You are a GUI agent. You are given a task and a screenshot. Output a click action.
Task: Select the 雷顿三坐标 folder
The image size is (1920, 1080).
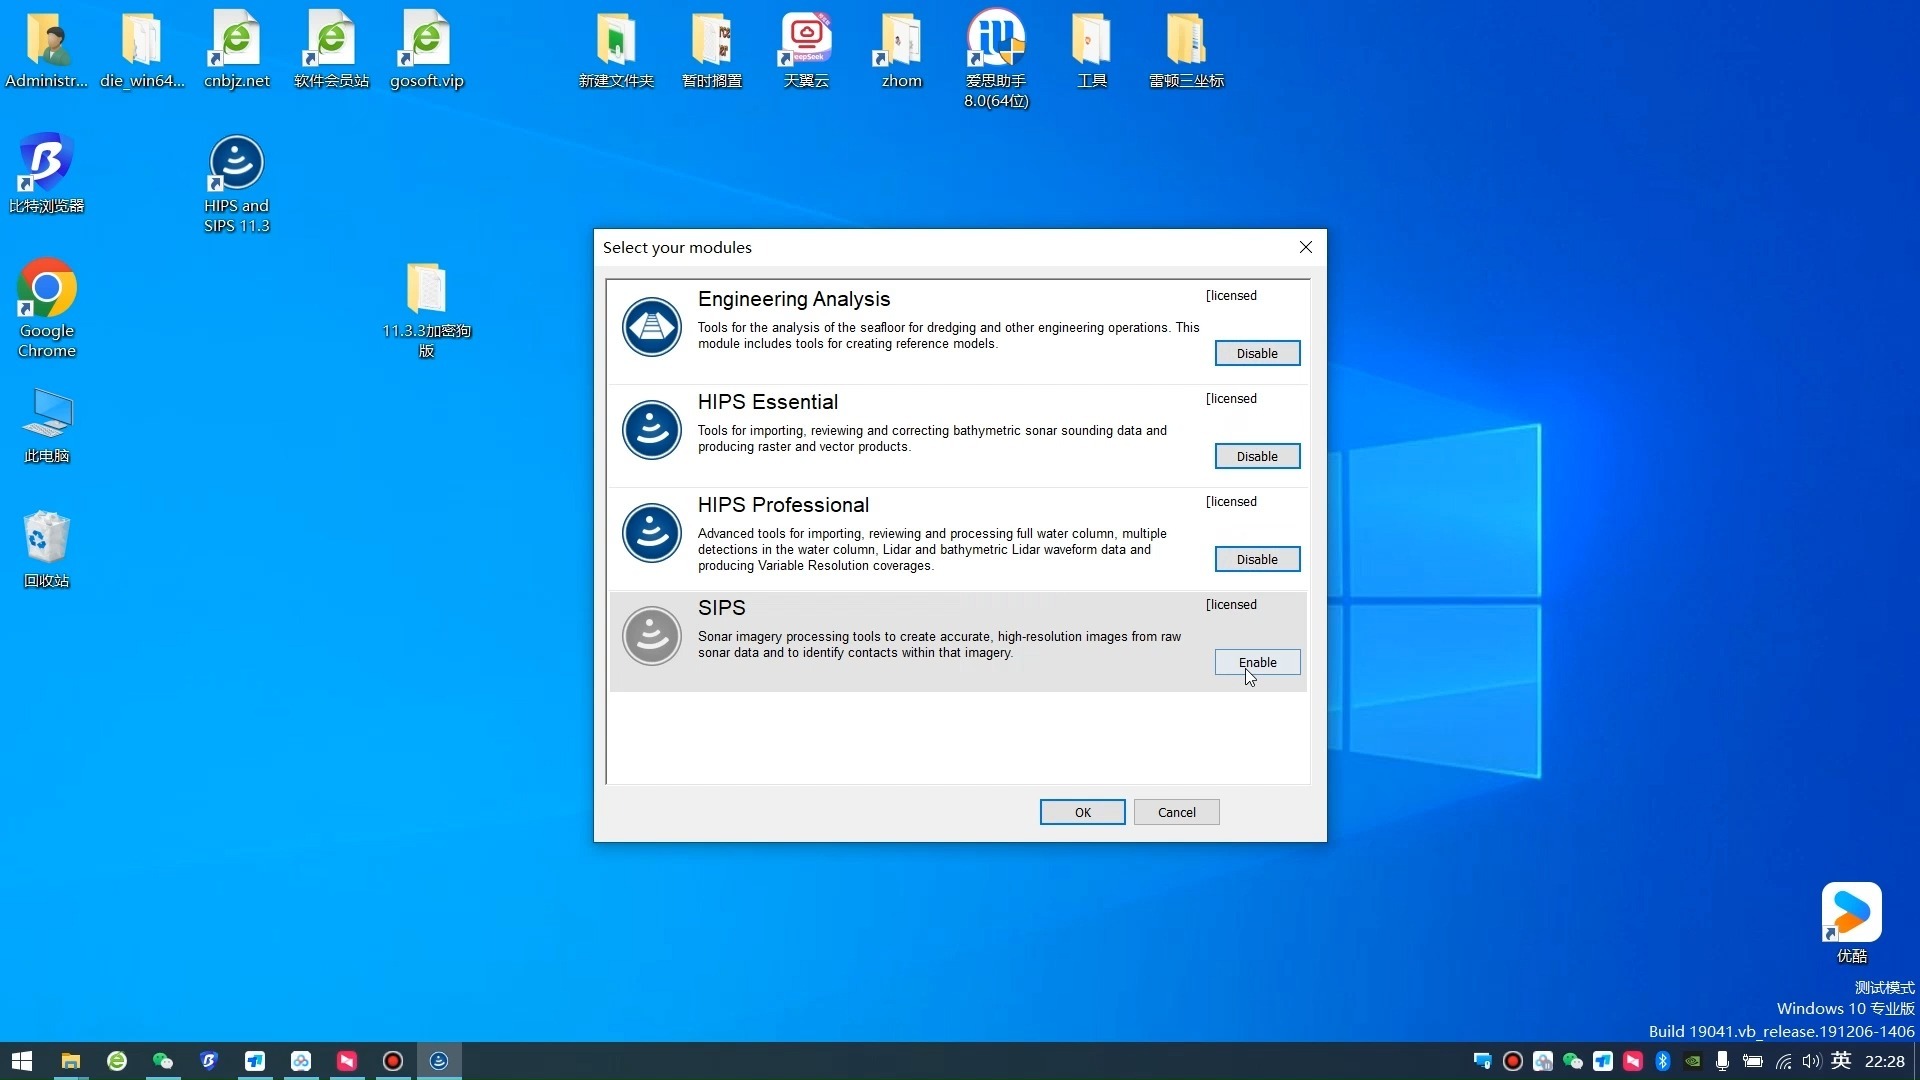(x=1186, y=50)
